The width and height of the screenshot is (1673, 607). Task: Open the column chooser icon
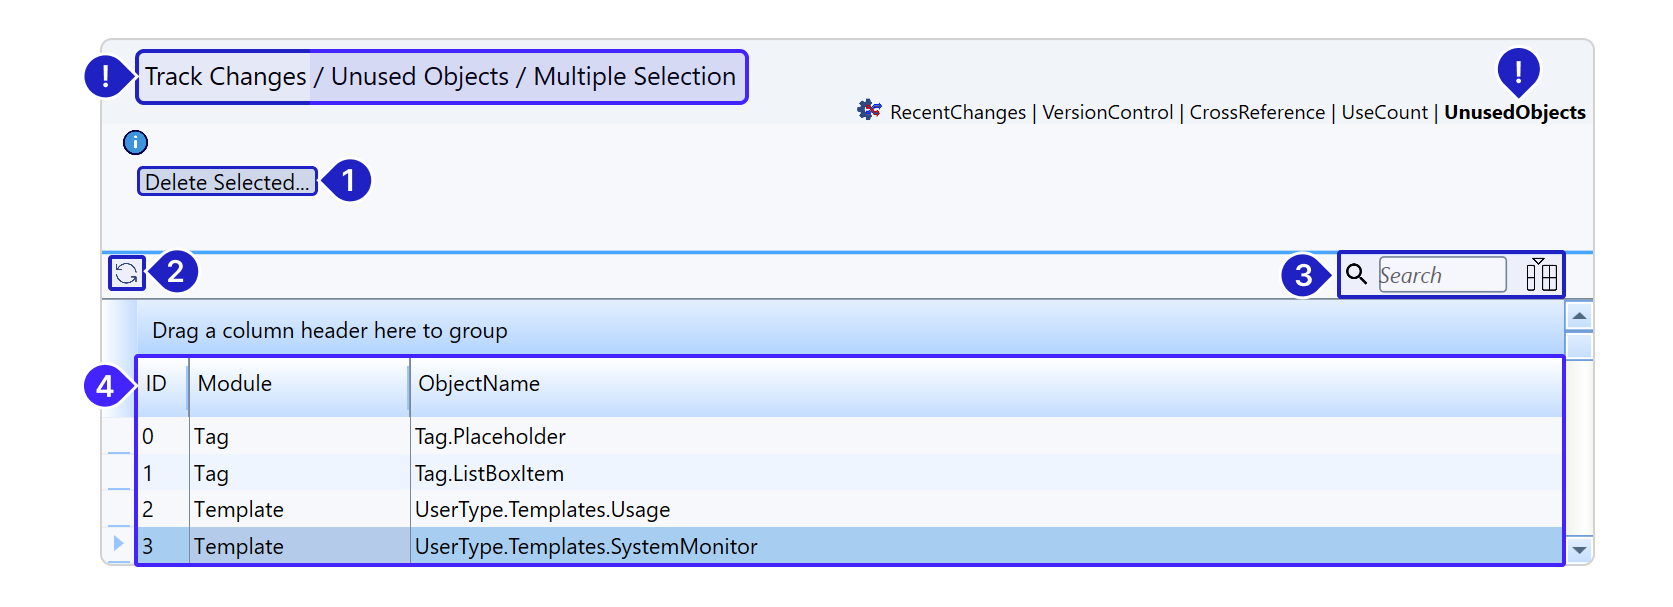[x=1541, y=274]
